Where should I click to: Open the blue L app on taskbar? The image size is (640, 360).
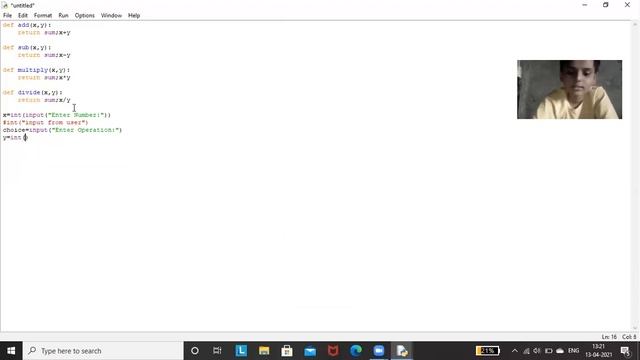tap(241, 351)
